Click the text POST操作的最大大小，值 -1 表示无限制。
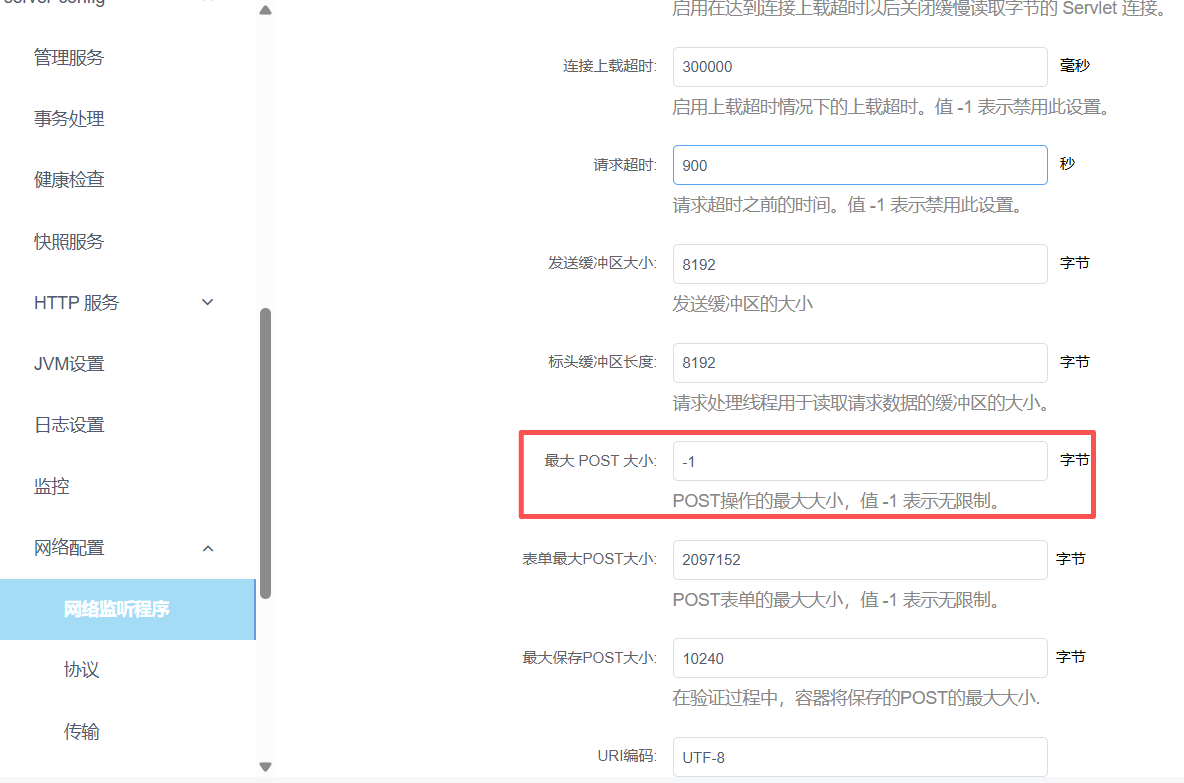This screenshot has width=1184, height=783. click(837, 501)
